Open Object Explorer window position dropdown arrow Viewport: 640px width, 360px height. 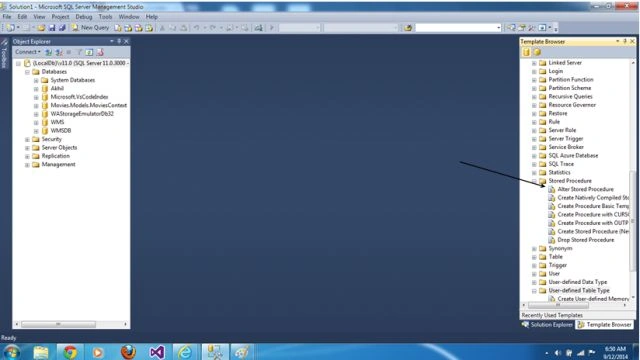(x=111, y=41)
